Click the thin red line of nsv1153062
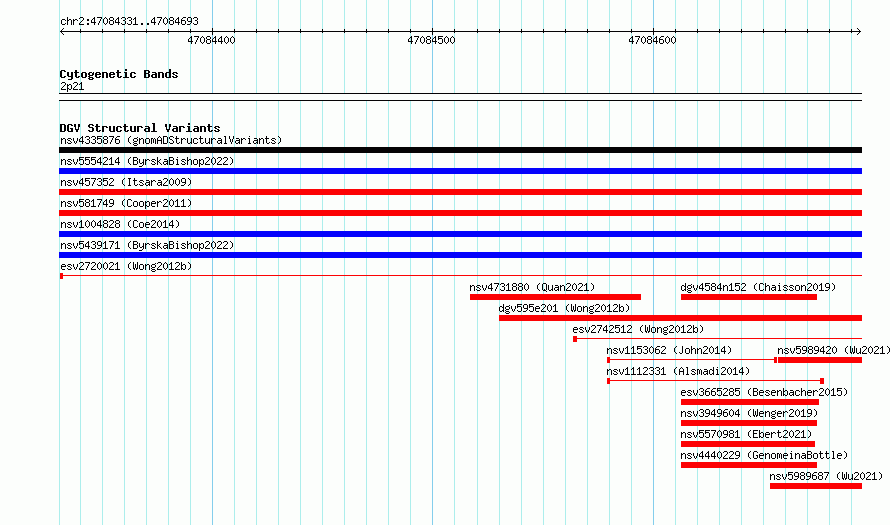 coord(692,360)
